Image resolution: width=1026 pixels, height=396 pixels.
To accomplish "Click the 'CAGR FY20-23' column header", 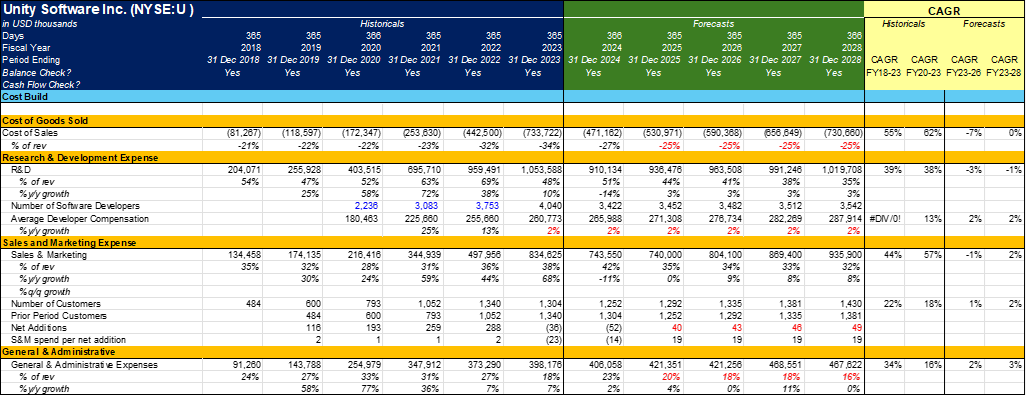I will [925, 67].
